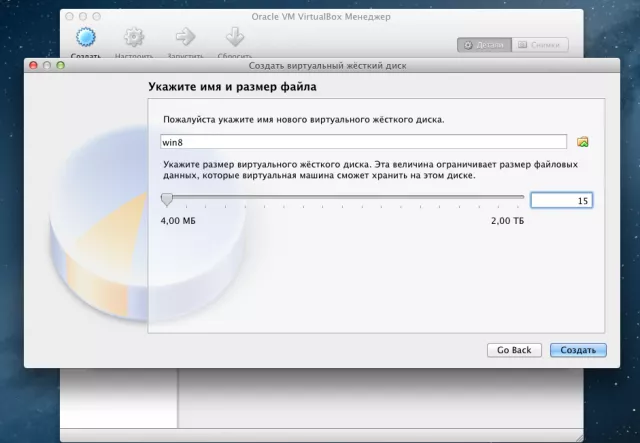Click the disk size value field showing 15
The width and height of the screenshot is (640, 443).
(x=561, y=200)
